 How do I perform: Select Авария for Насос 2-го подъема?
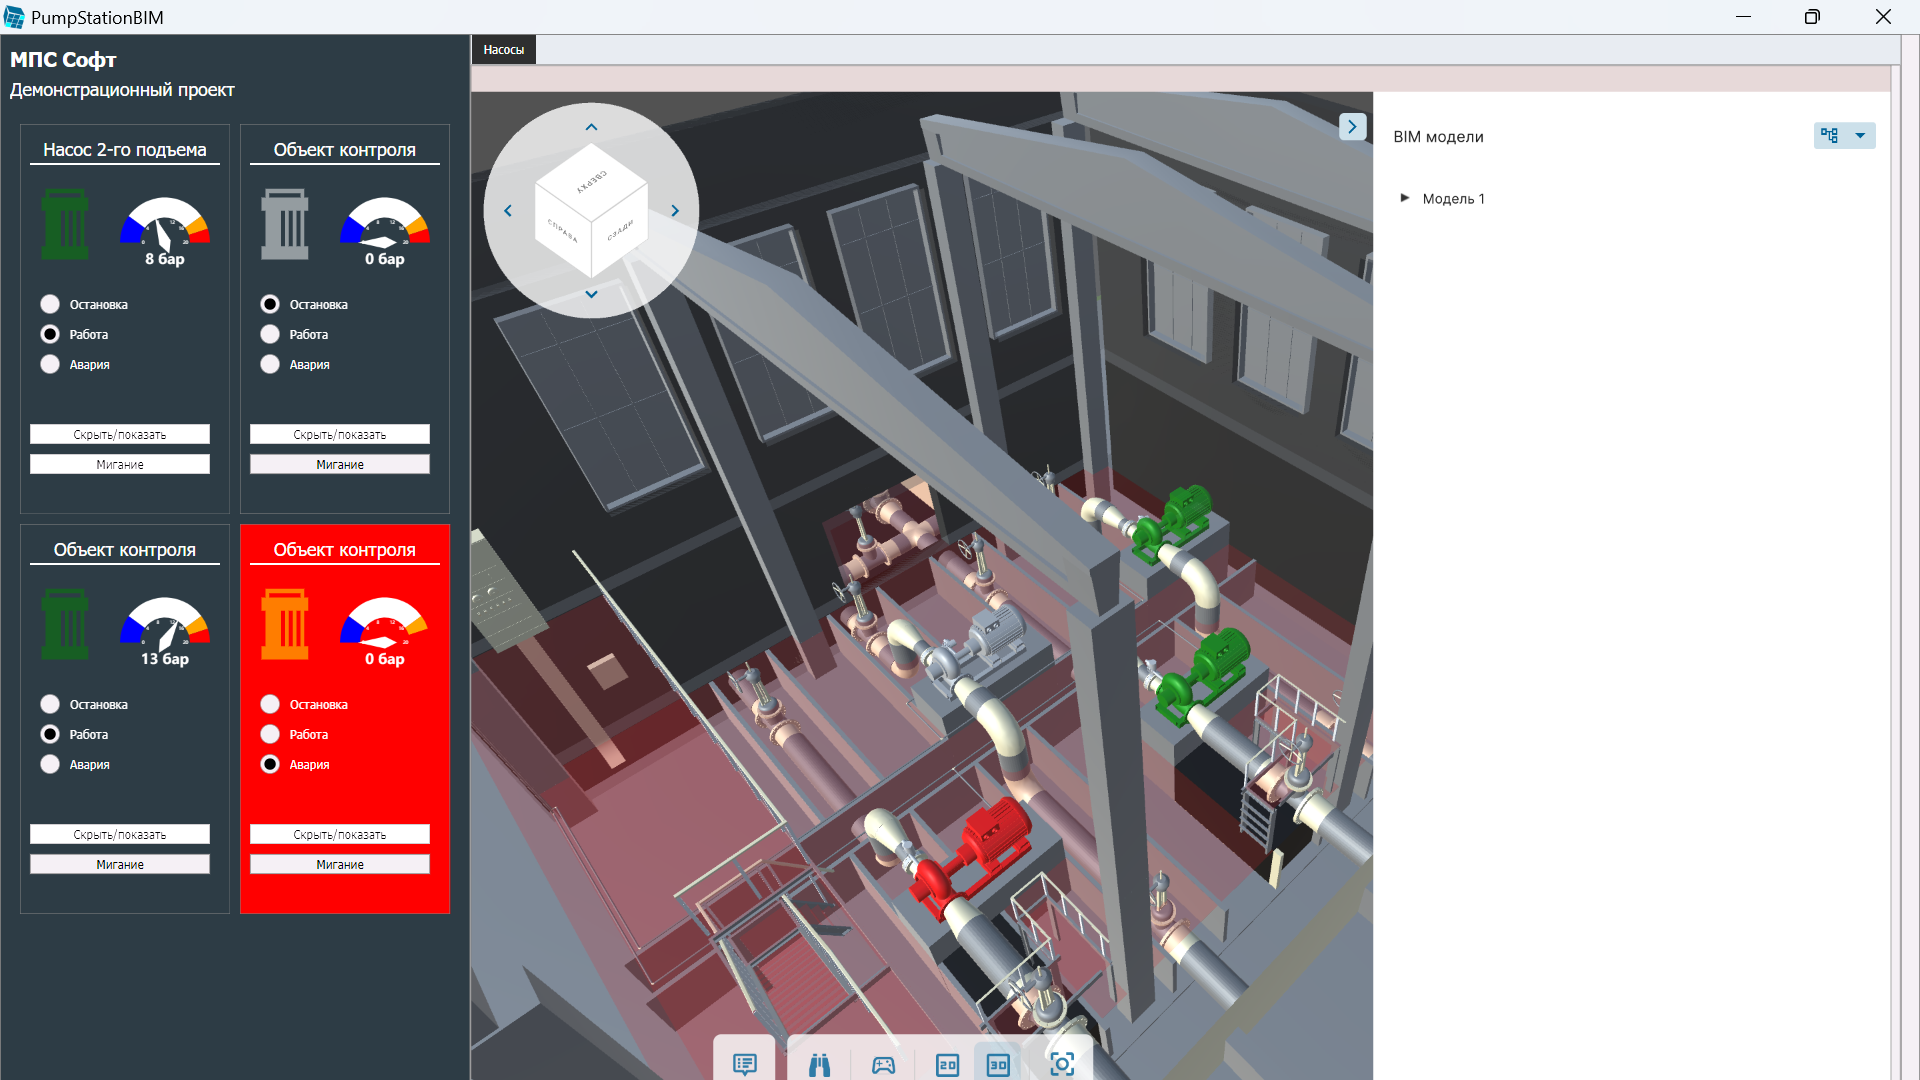(50, 364)
